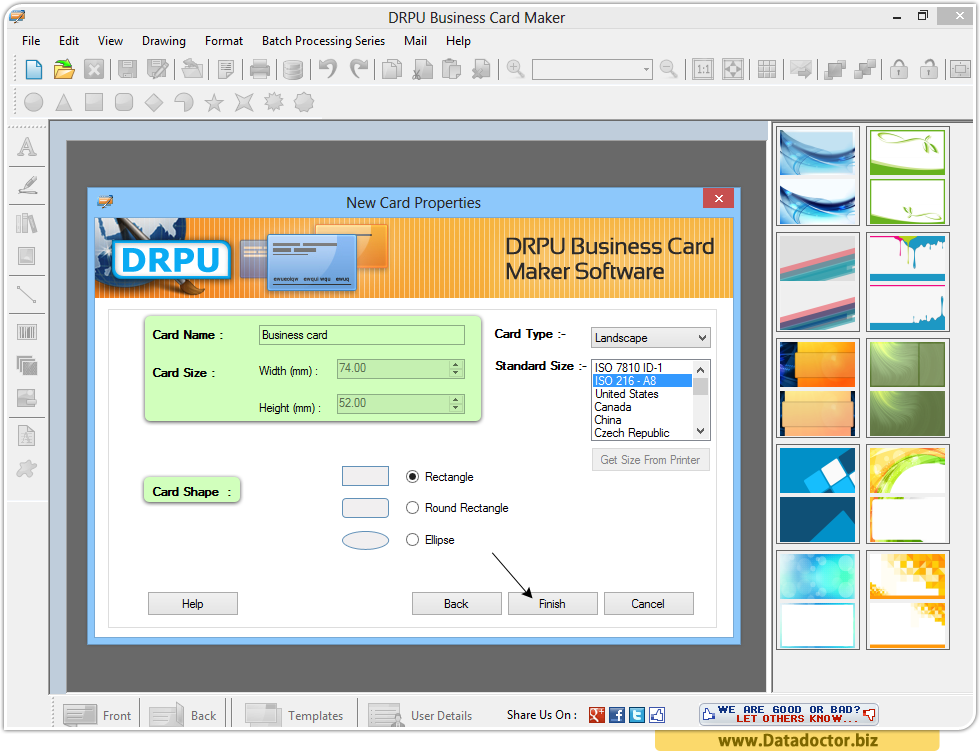Viewport: 980px width, 751px height.
Task: Click the Back button in dialog
Action: 456,604
